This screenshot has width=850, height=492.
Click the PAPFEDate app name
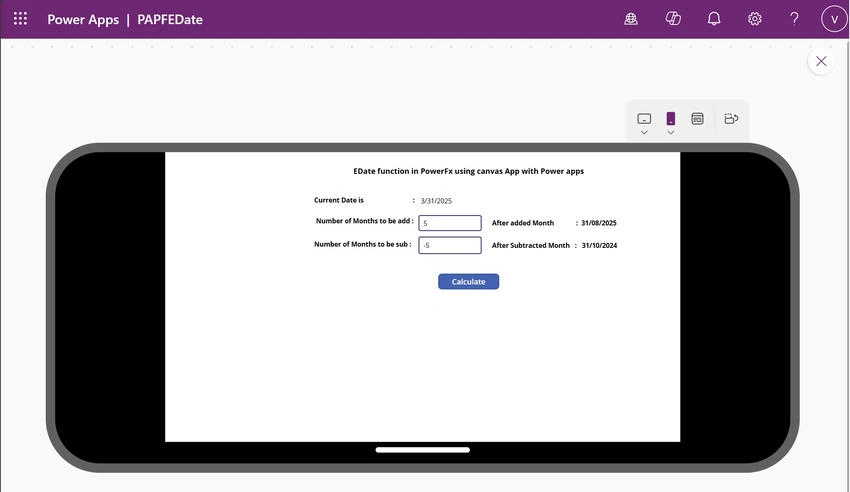170,20
